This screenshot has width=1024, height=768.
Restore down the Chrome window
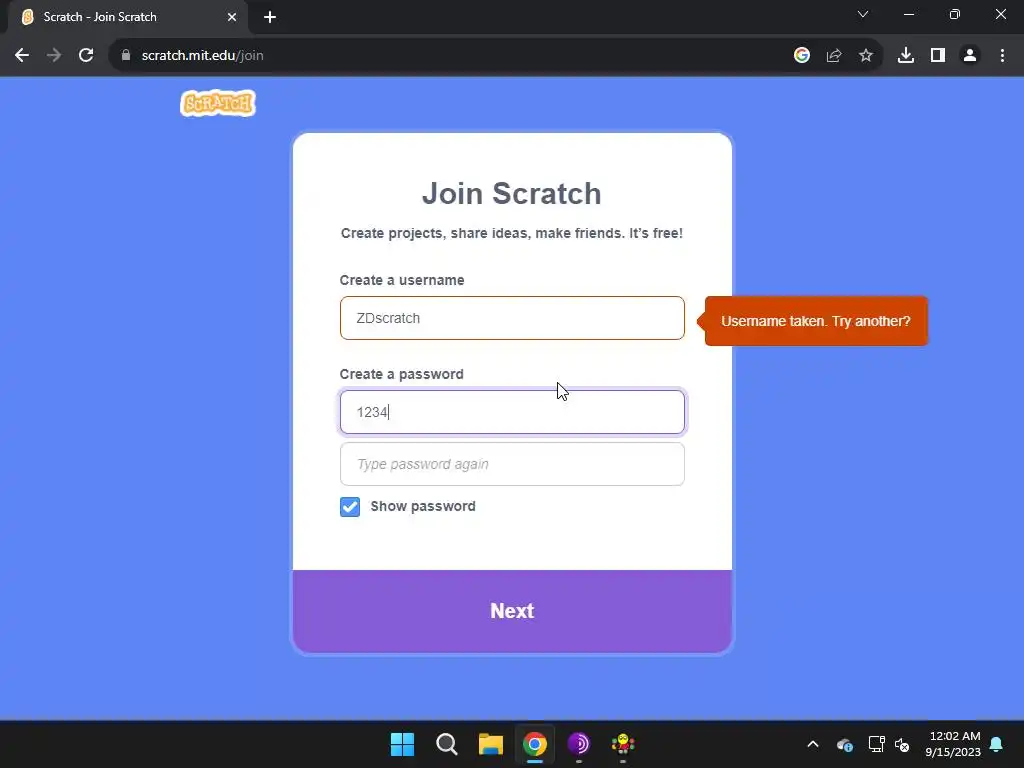coord(955,14)
